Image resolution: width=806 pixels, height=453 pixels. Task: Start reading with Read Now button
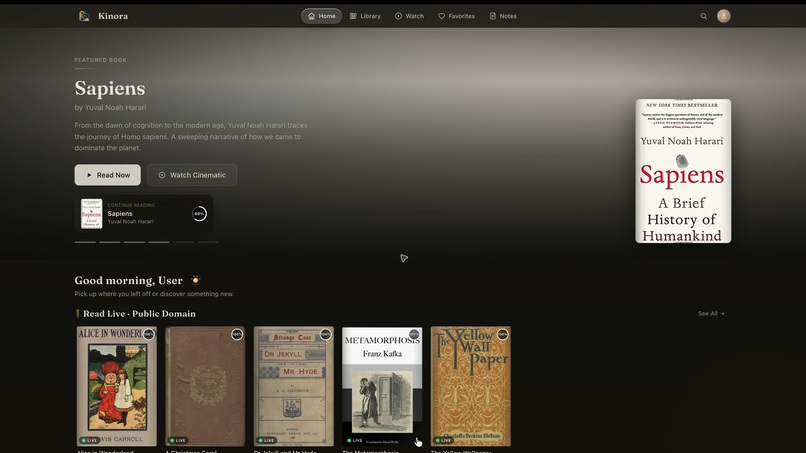[x=107, y=175]
